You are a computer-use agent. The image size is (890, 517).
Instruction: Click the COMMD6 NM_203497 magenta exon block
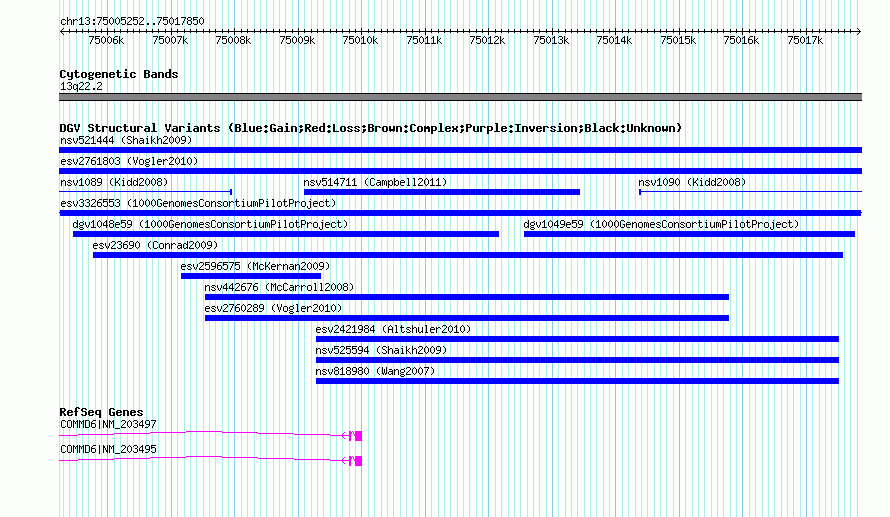[x=358, y=436]
